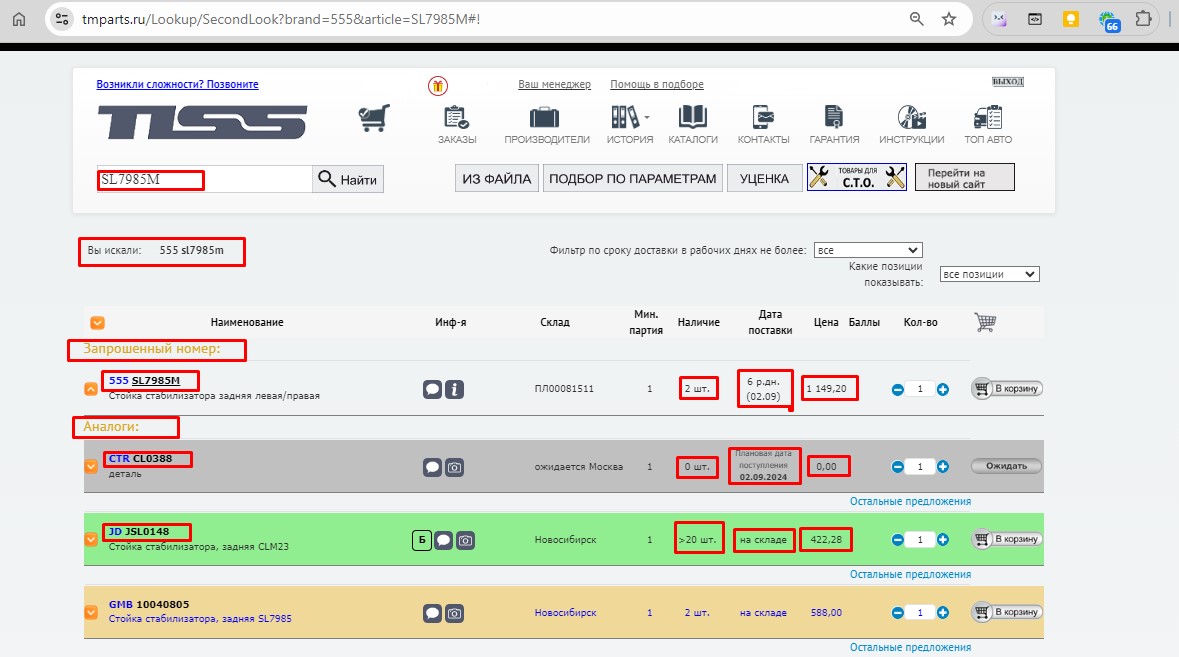
Task: Open delivery days filter dropdown
Action: coord(868,250)
